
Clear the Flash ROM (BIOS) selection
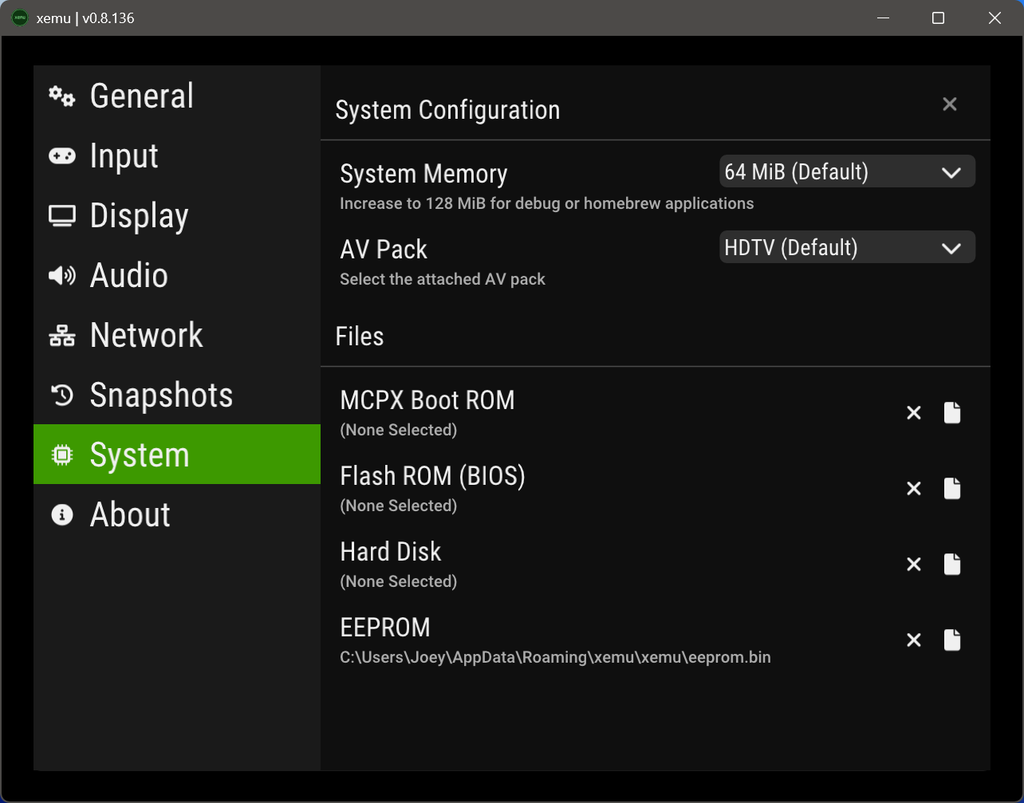click(914, 488)
